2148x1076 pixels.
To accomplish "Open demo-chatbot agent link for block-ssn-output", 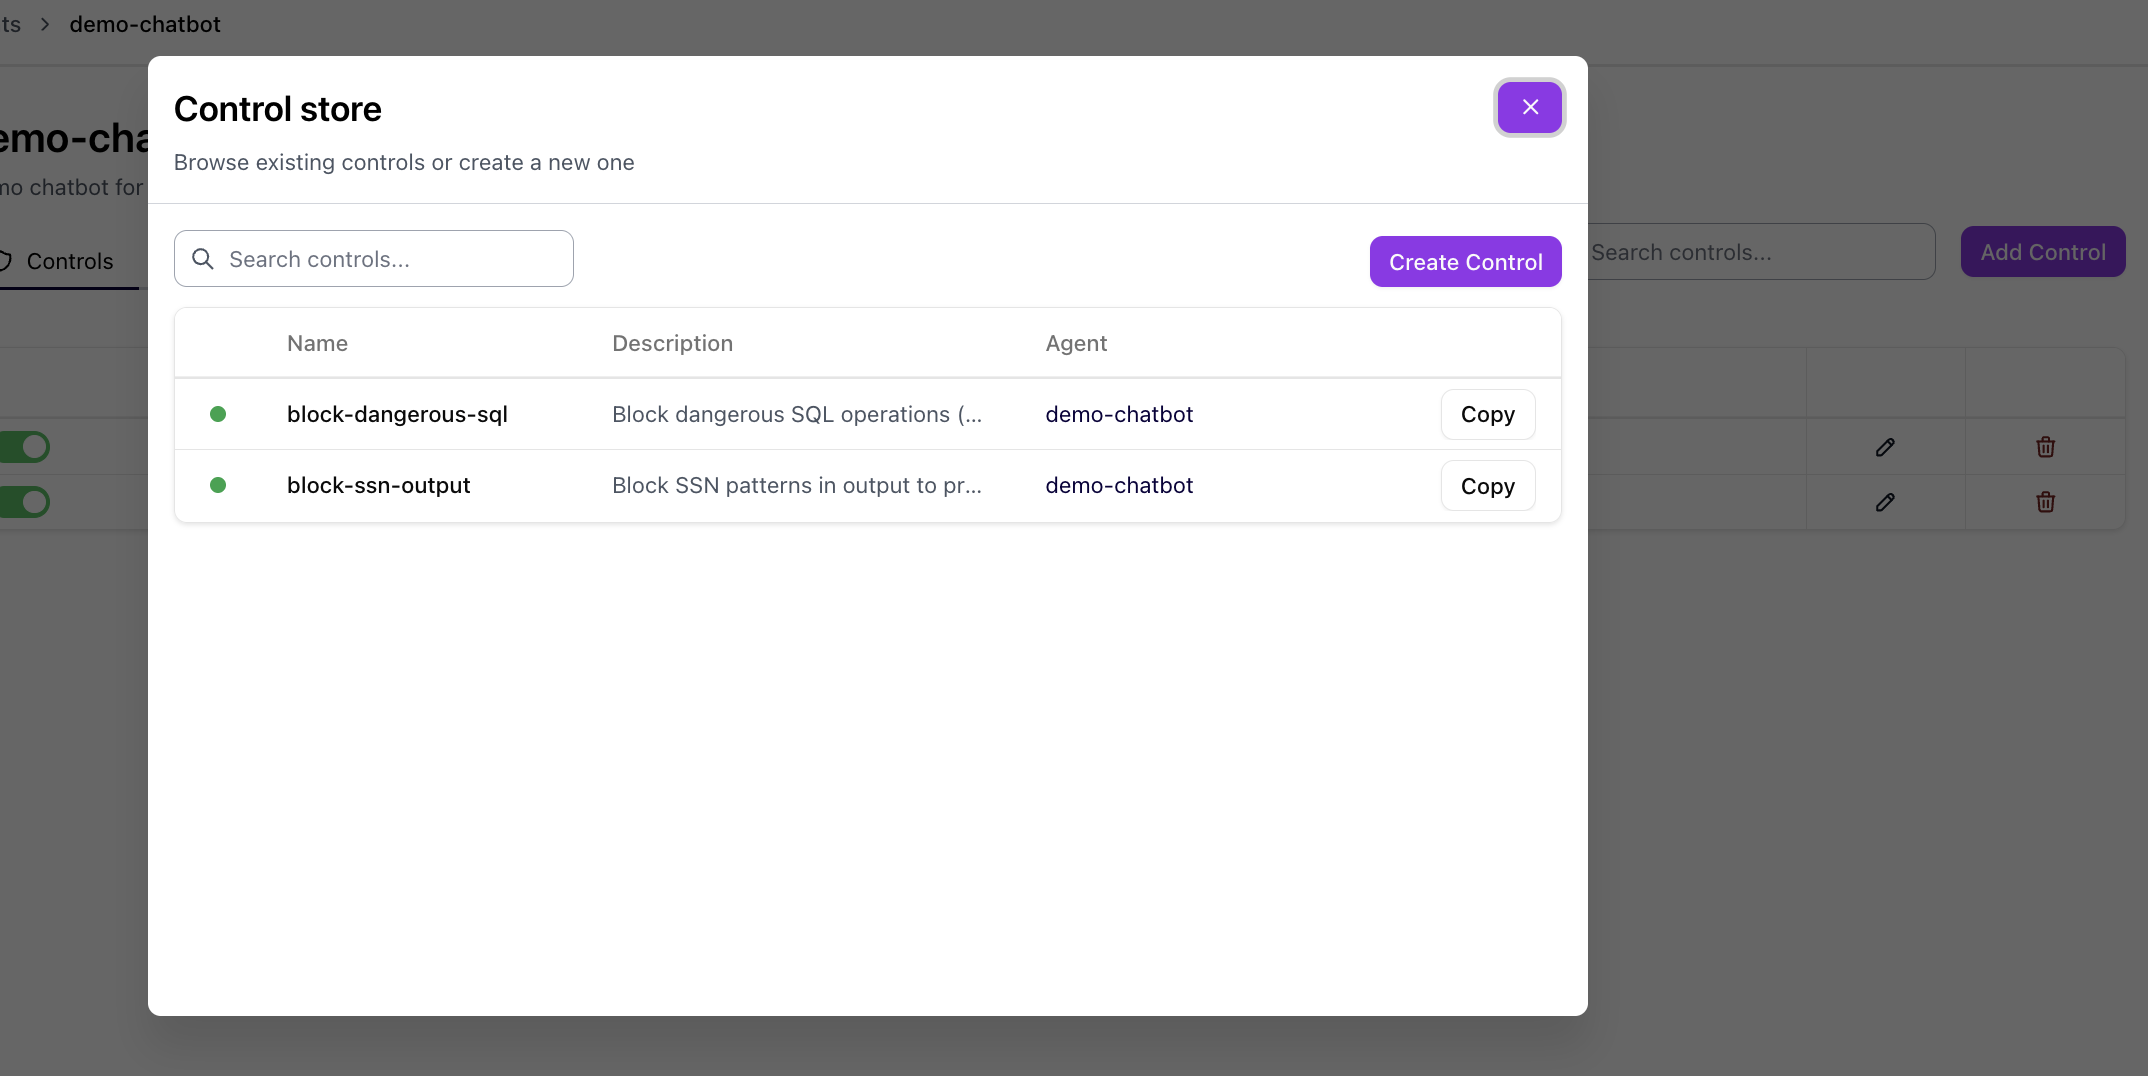I will [x=1119, y=485].
